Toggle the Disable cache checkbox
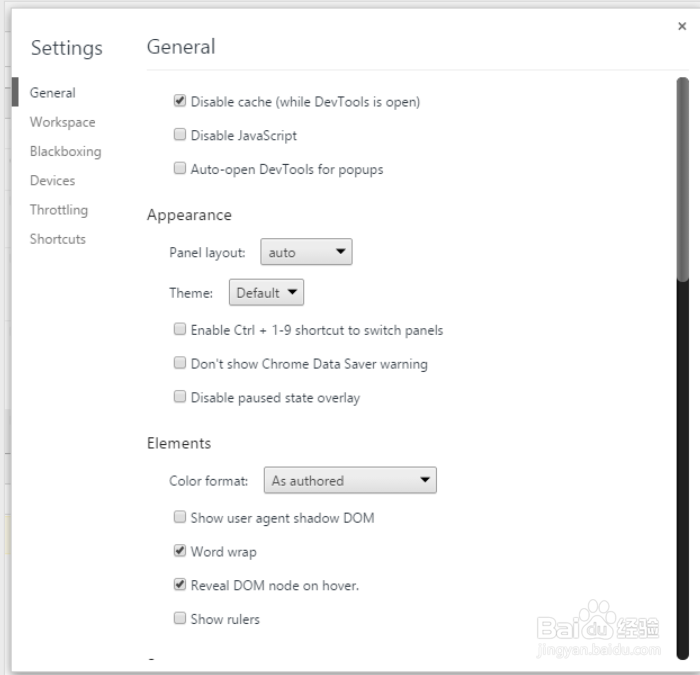Screen dimensions: 700x675 click(180, 101)
